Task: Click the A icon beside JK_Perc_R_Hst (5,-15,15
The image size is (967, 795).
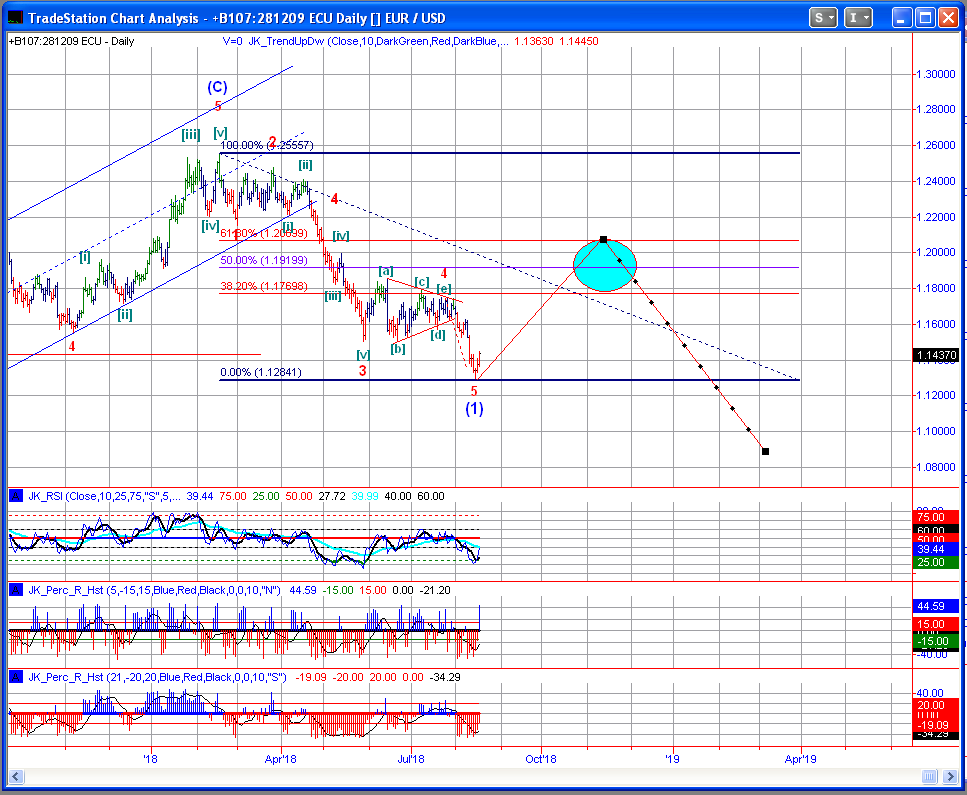Action: click(15, 590)
